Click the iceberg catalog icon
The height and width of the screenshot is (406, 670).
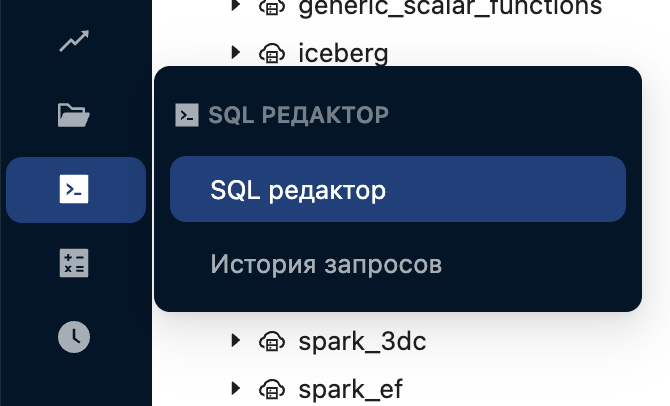click(x=271, y=53)
